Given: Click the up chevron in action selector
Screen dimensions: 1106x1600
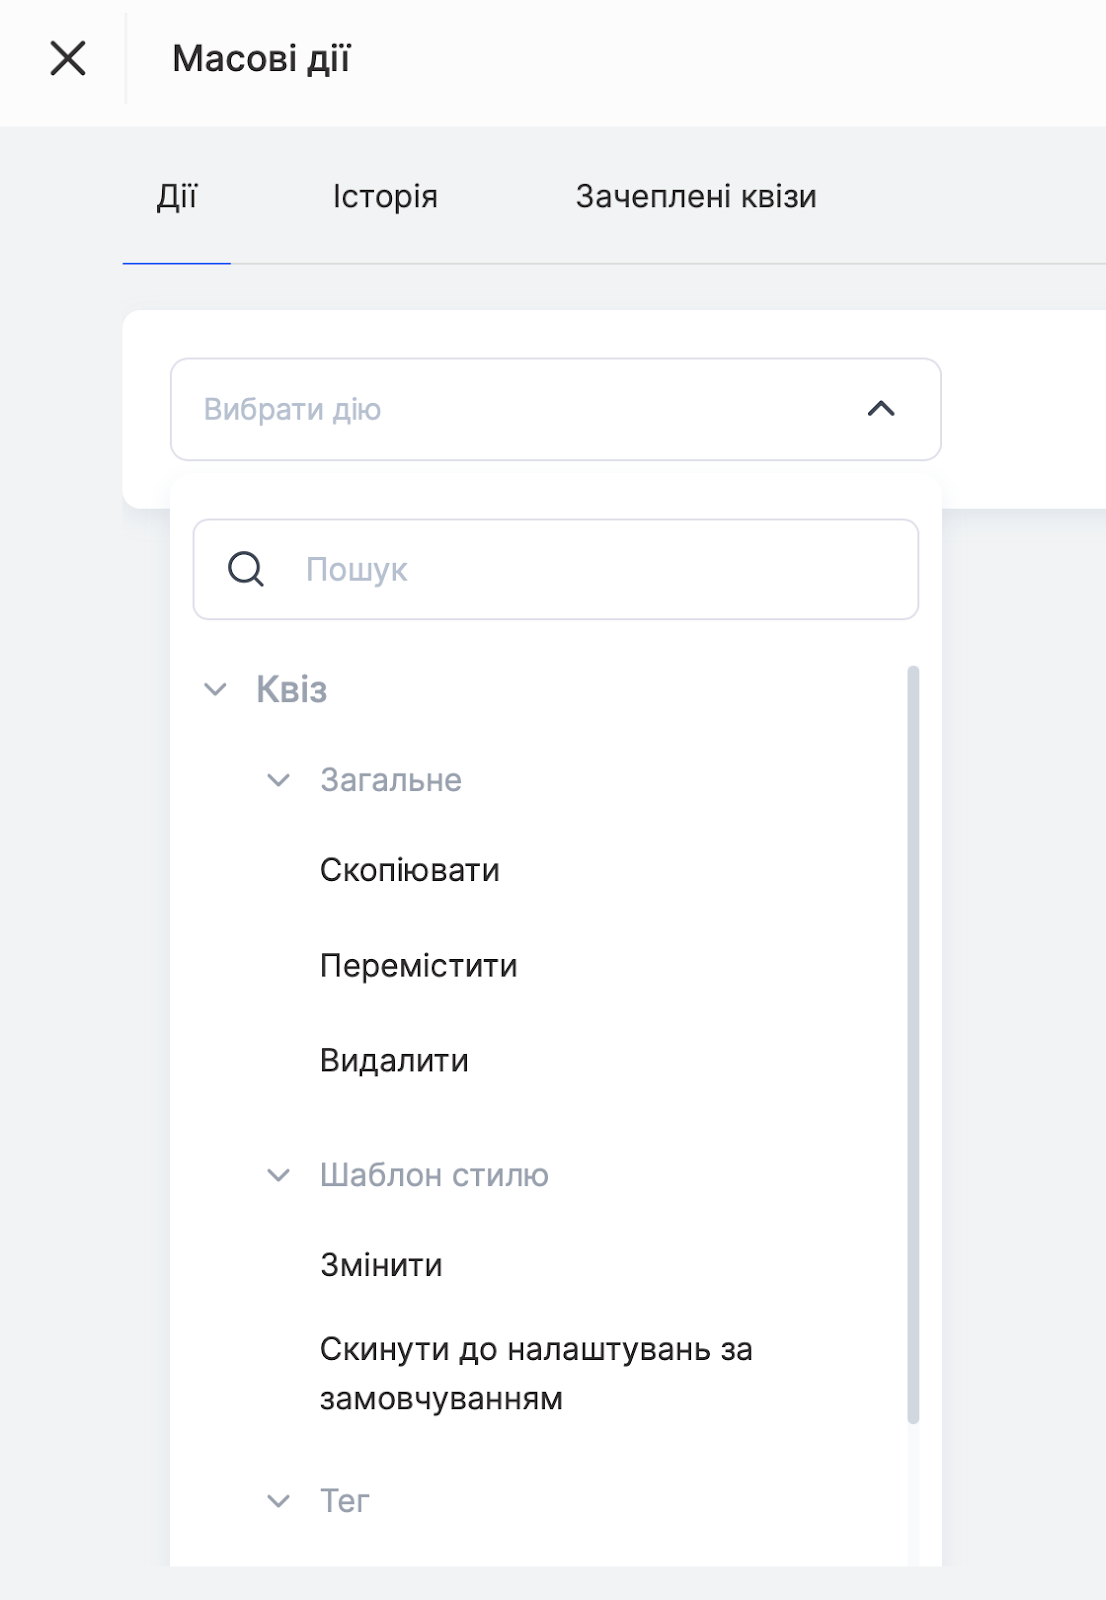Looking at the screenshot, I should pos(880,409).
